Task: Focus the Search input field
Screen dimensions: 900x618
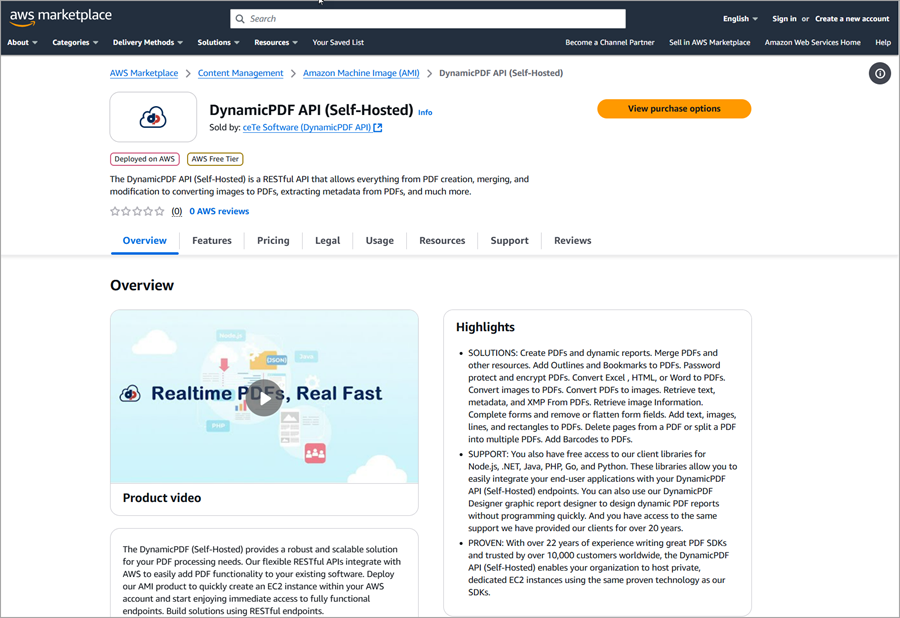Action: tap(428, 19)
